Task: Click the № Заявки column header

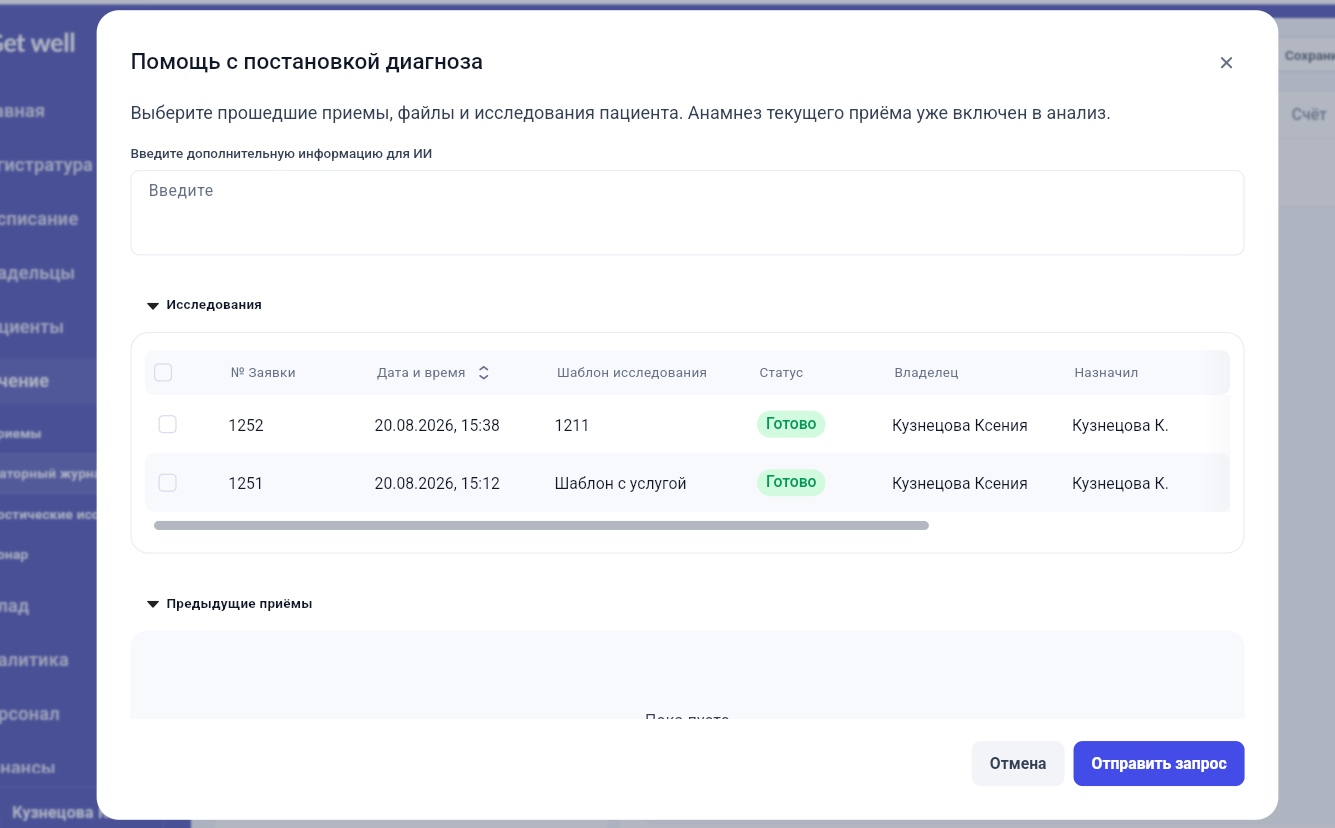Action: [x=263, y=373]
